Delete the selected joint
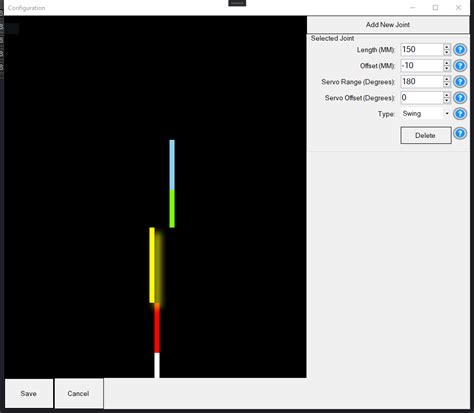The image size is (474, 413). coord(426,135)
